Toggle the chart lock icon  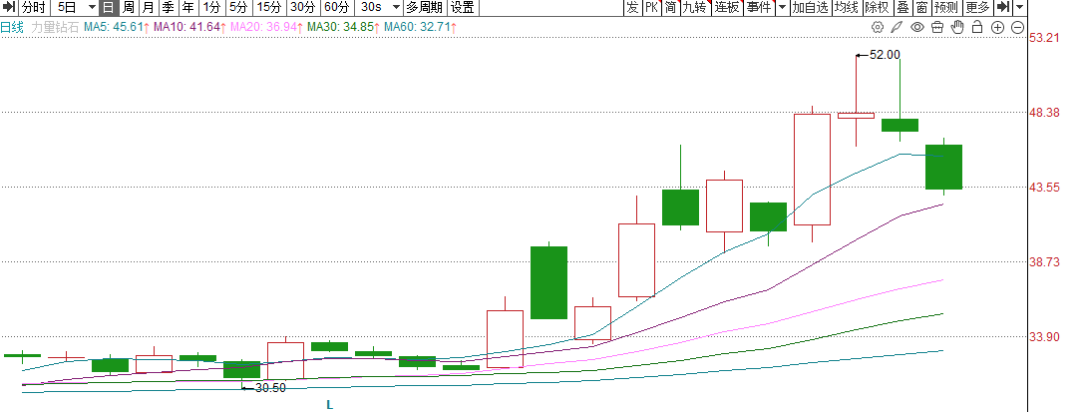977,27
